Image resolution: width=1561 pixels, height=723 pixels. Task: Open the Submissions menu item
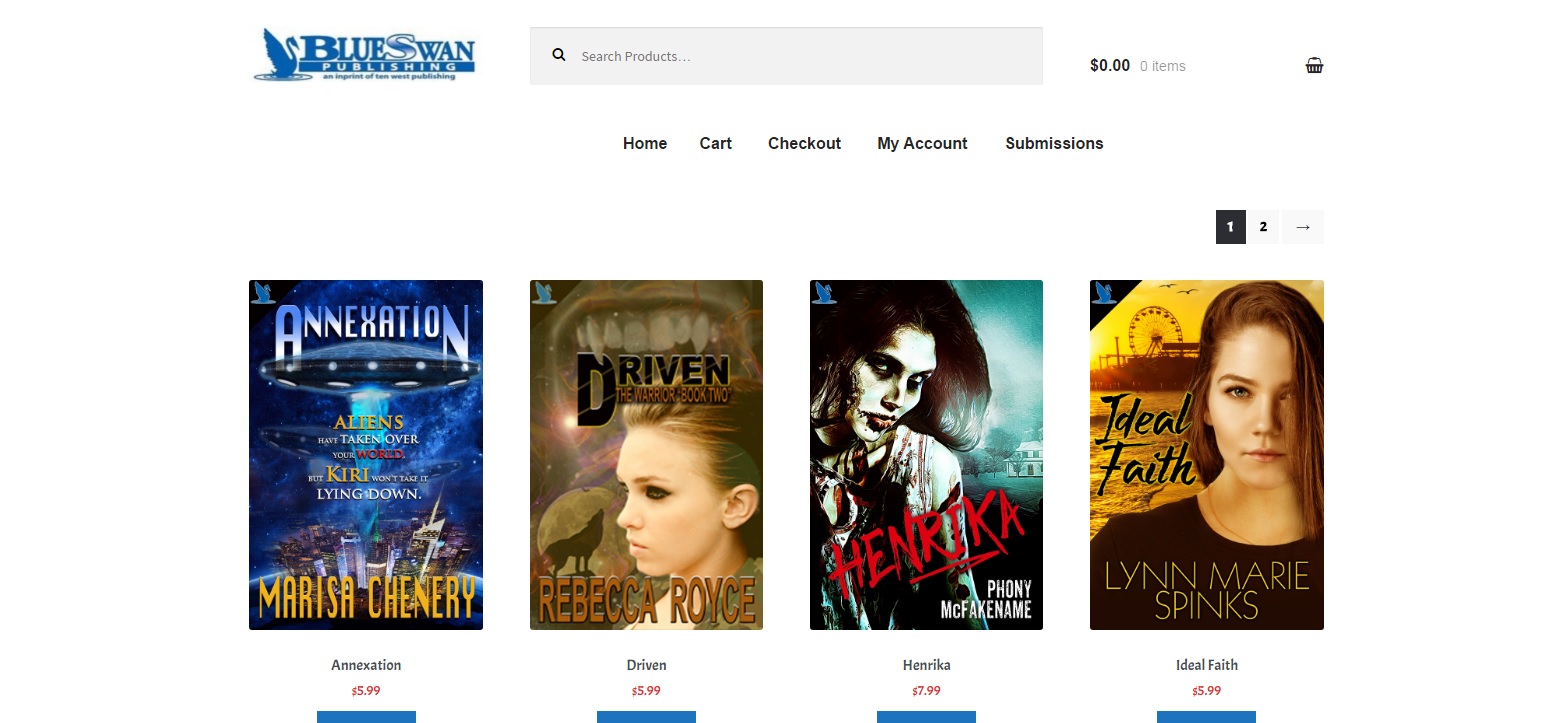pos(1054,143)
